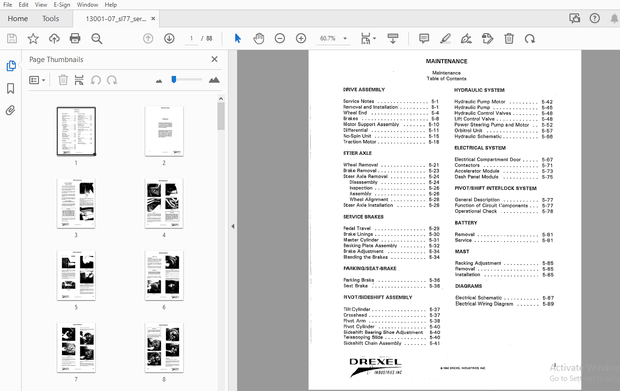Toggle the Page Thumbnails sidebar icon
This screenshot has height=391, width=620.
point(11,66)
